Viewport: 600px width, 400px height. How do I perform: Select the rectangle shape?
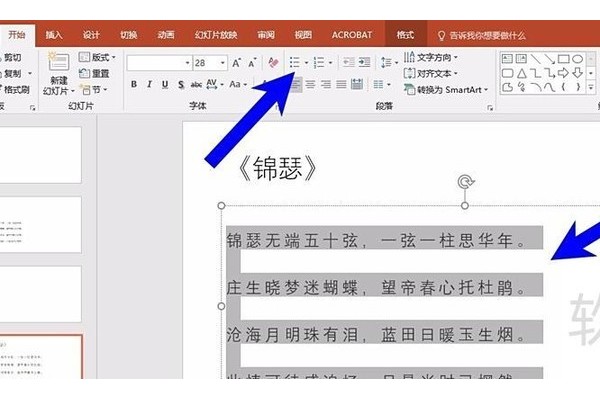pos(563,59)
